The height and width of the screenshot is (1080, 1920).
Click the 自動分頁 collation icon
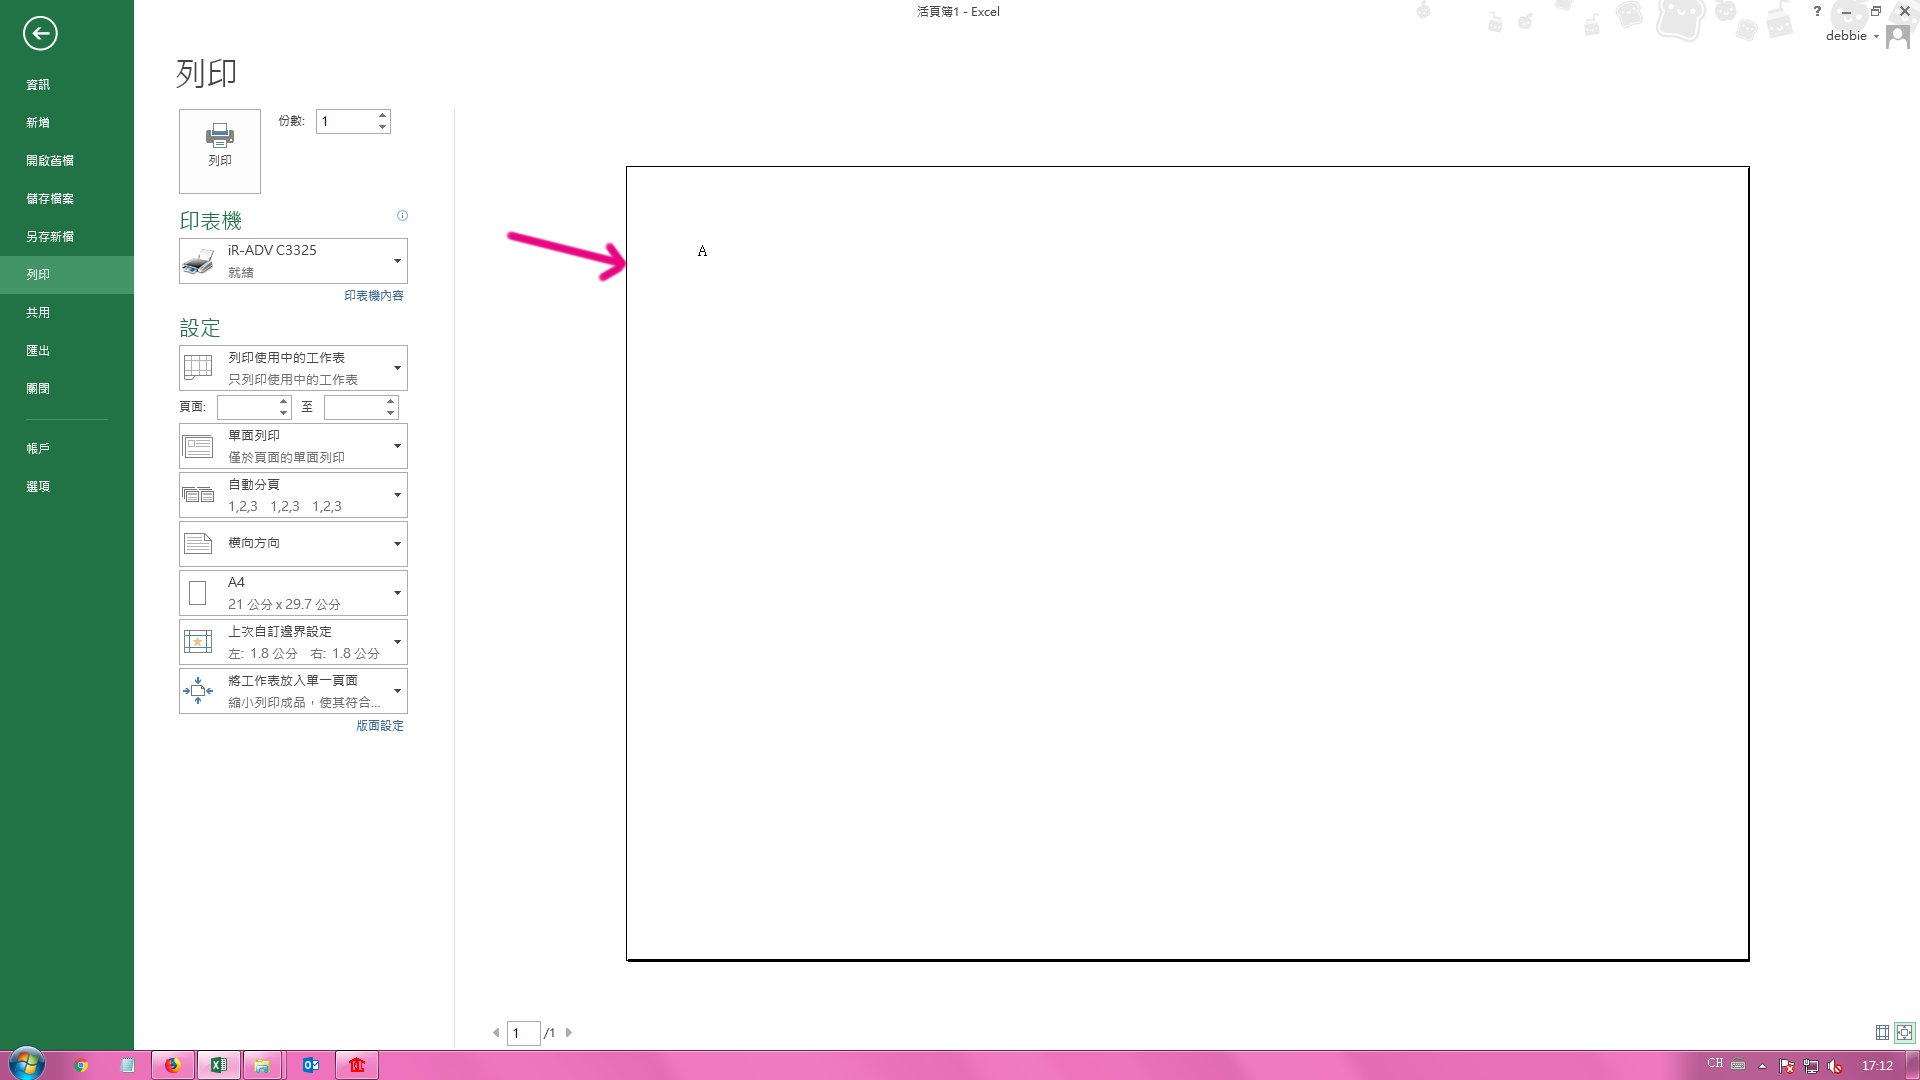pos(198,495)
